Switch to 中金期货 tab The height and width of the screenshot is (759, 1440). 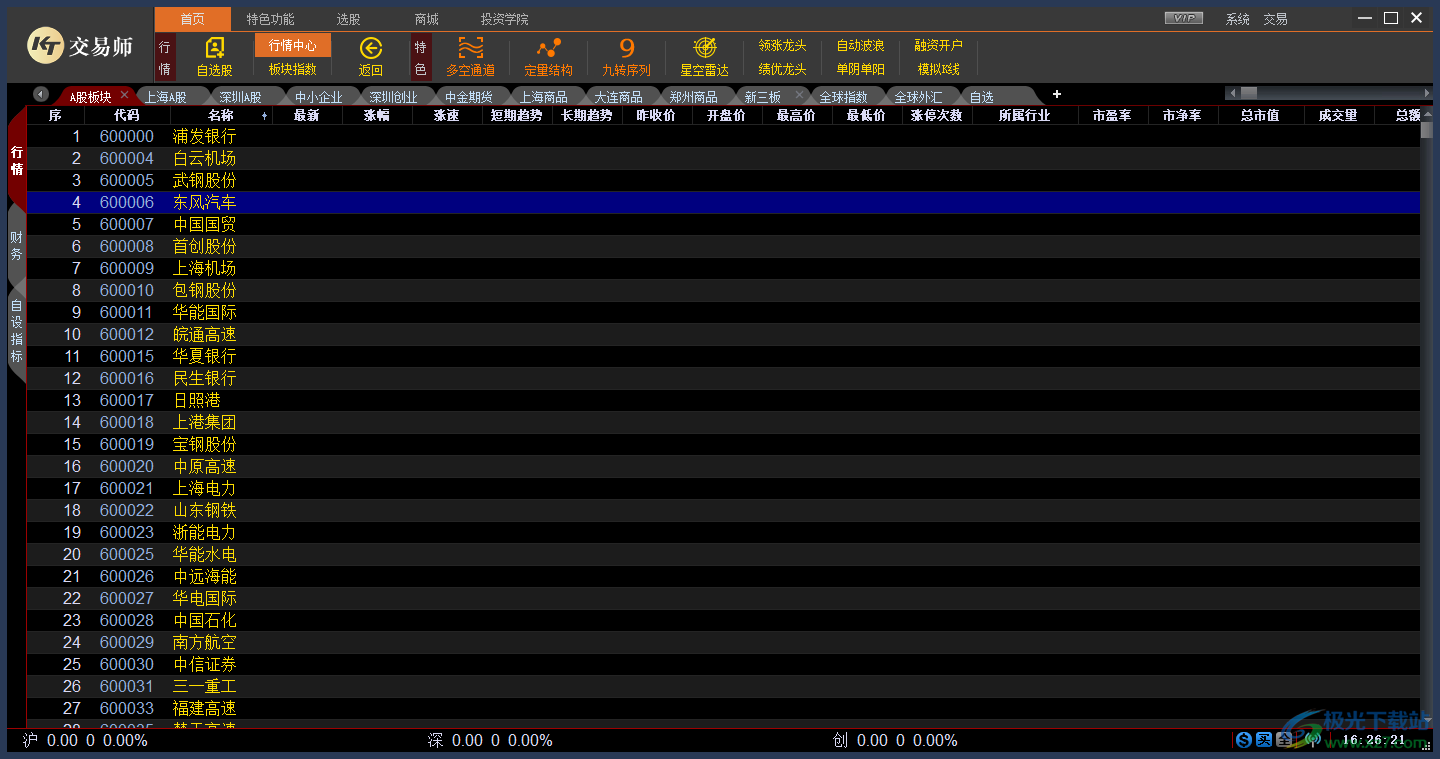coord(469,97)
